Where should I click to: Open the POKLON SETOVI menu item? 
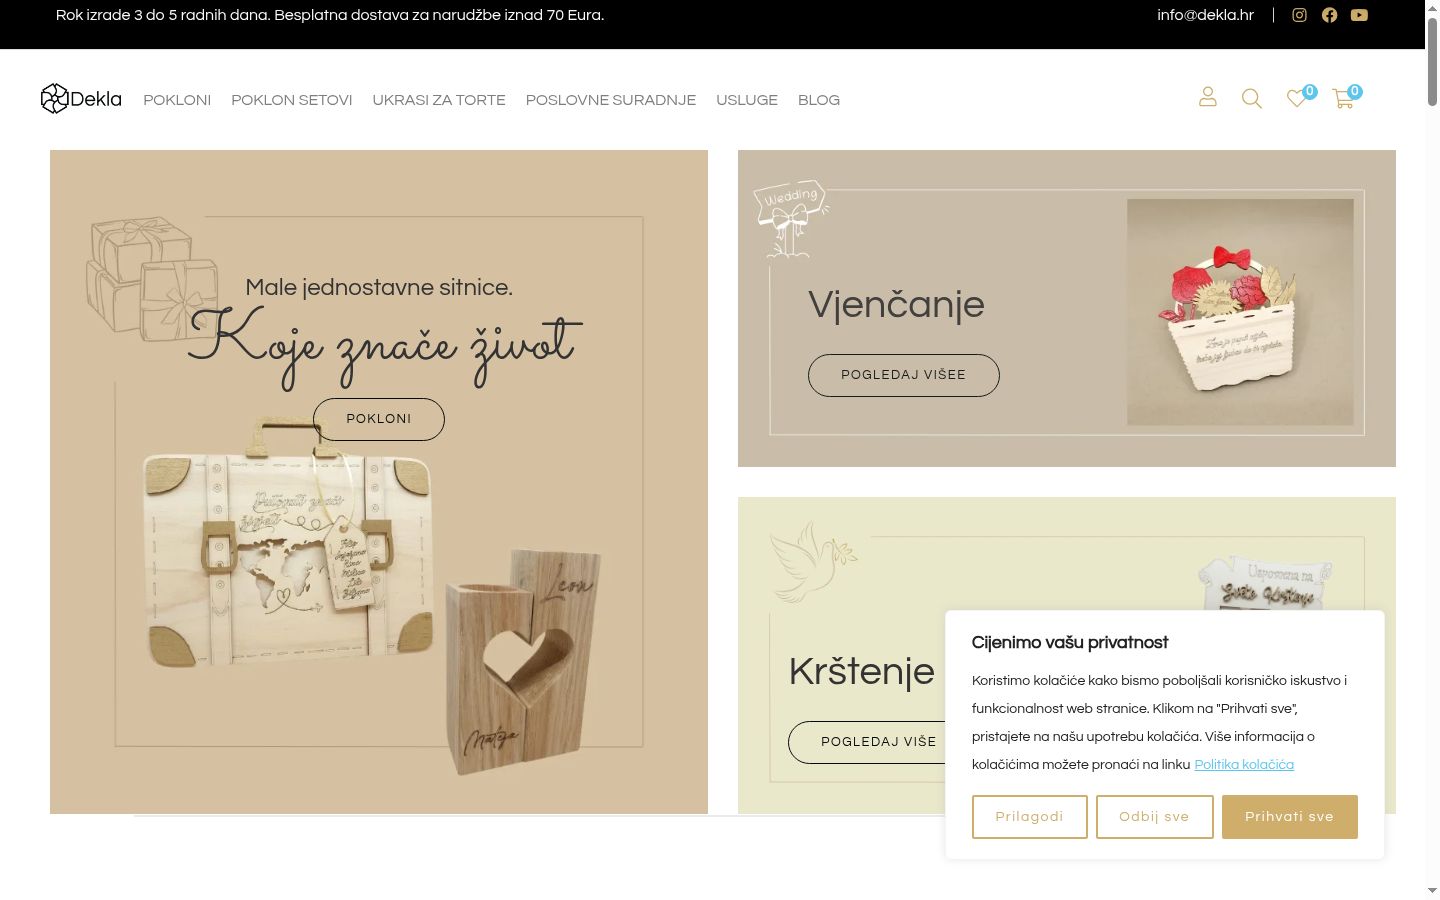pos(292,100)
